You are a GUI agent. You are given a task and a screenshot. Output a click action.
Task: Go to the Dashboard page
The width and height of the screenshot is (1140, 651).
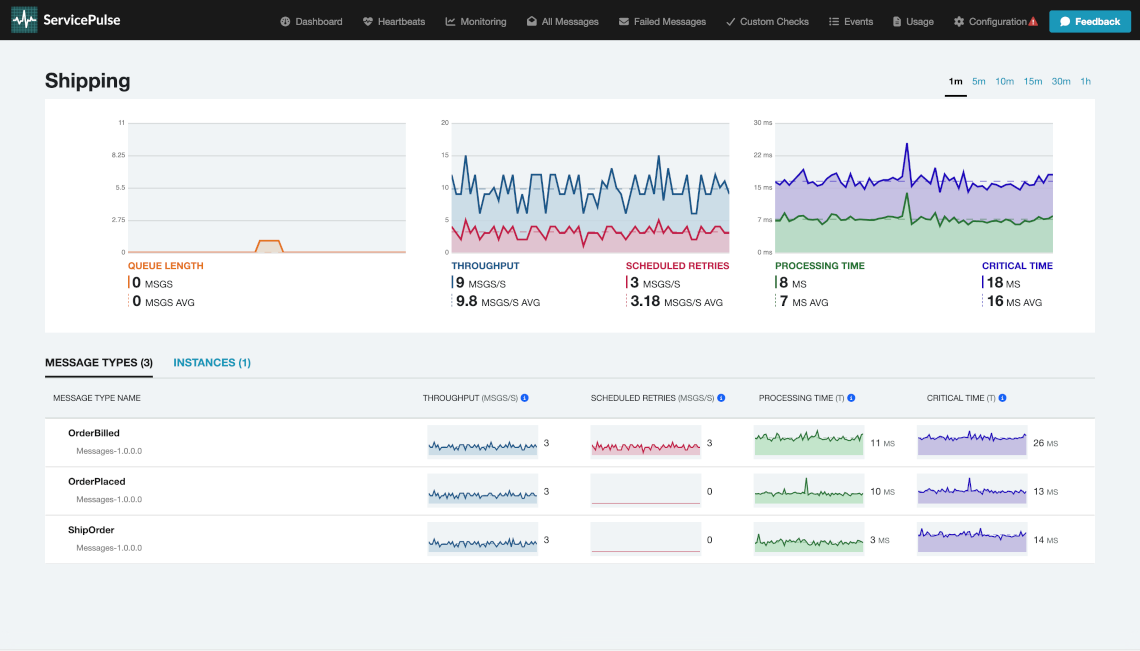[311, 21]
